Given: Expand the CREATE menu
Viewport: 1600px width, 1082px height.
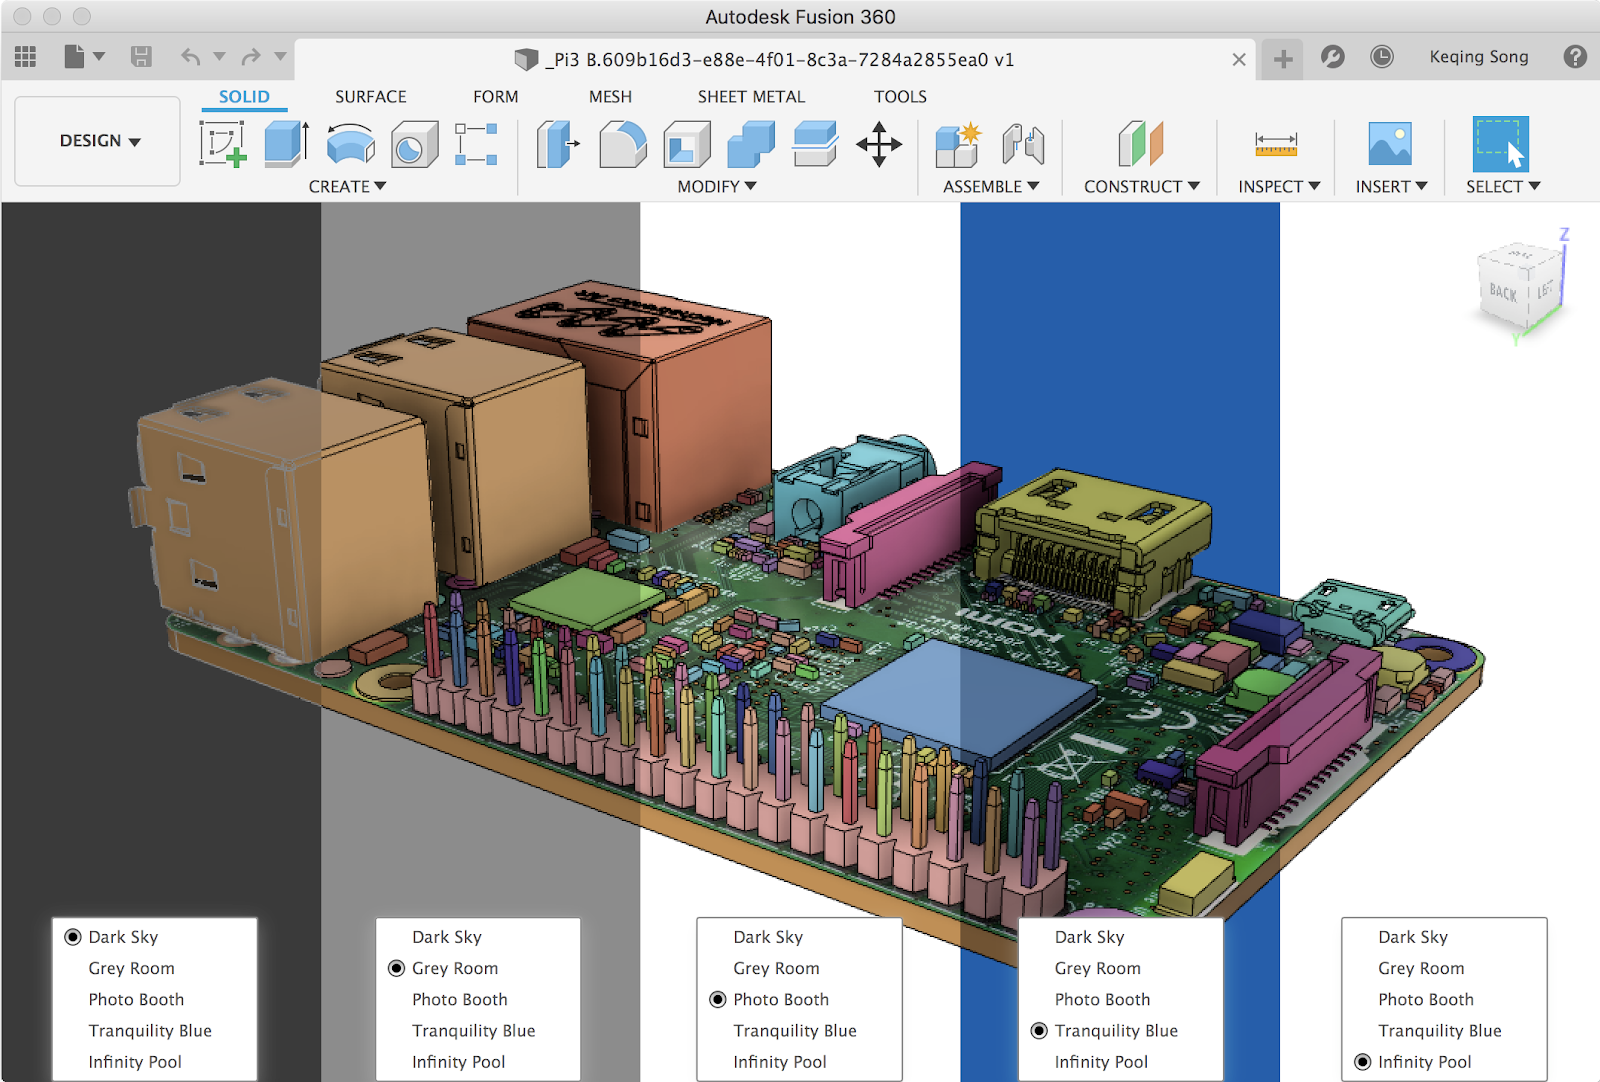Looking at the screenshot, I should click(x=347, y=186).
